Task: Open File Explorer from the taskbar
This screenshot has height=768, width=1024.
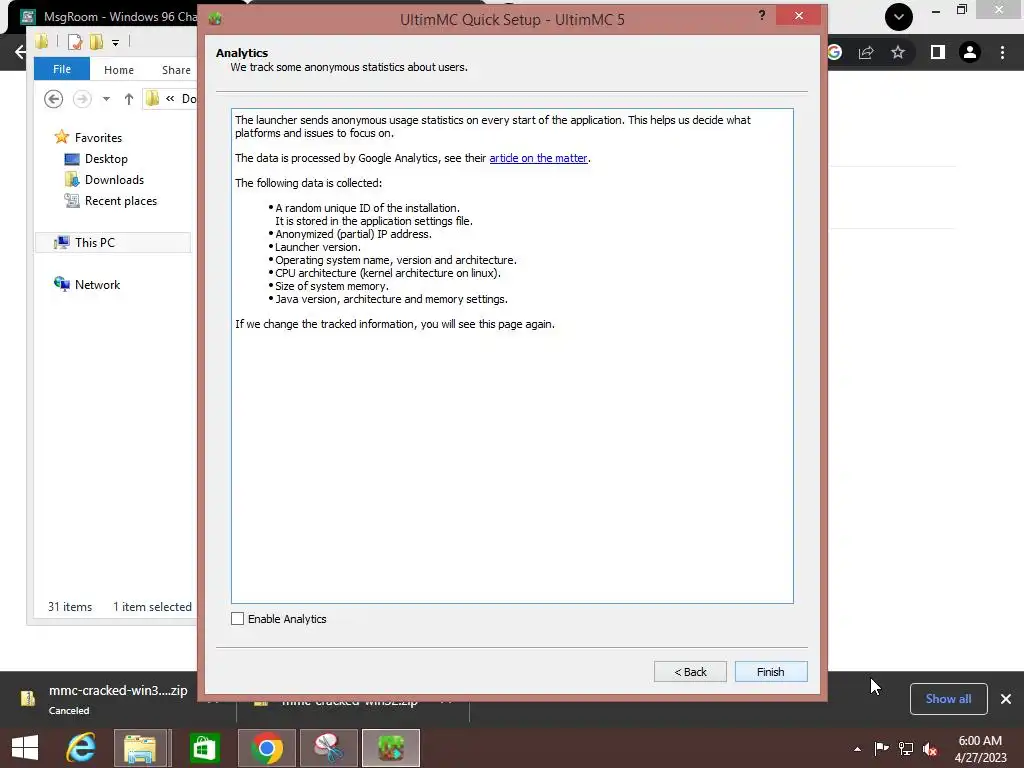Action: tap(142, 748)
